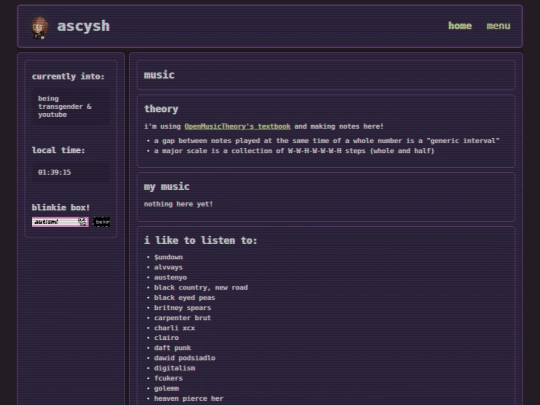Click 'black country, new road' list item
Screen dimensions: 540x405
[201, 288]
